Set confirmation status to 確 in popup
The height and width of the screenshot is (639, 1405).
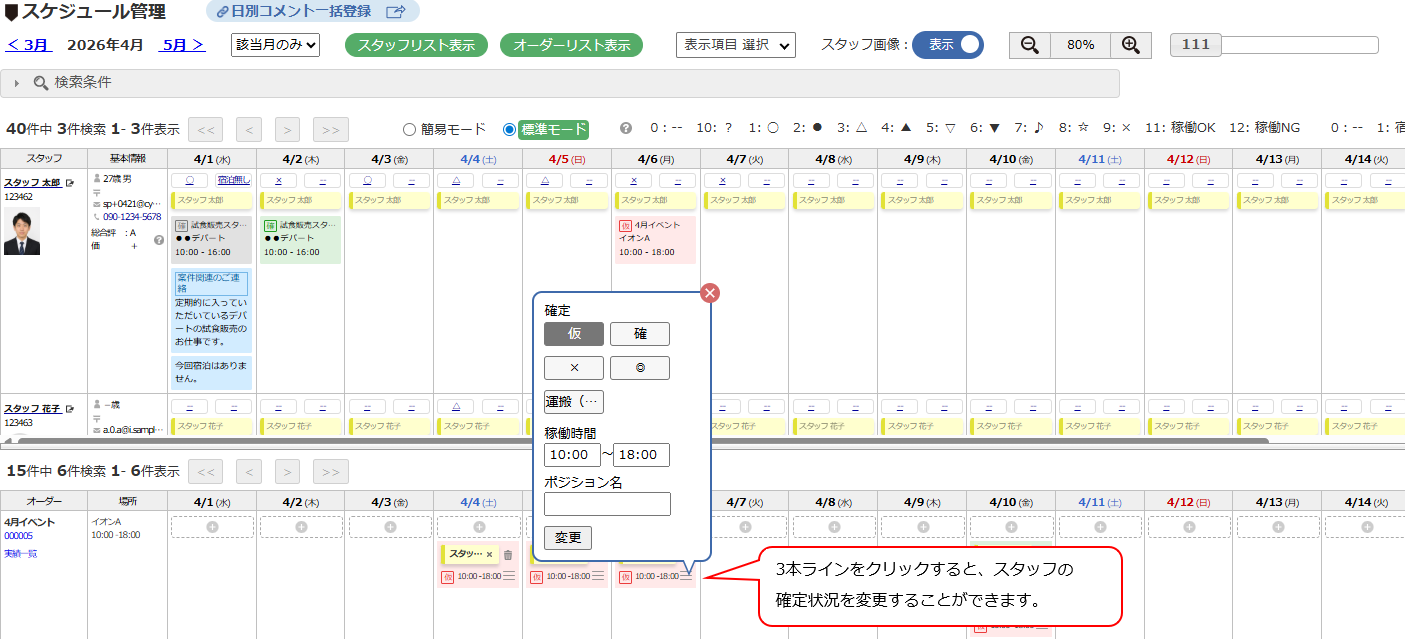(x=640, y=334)
